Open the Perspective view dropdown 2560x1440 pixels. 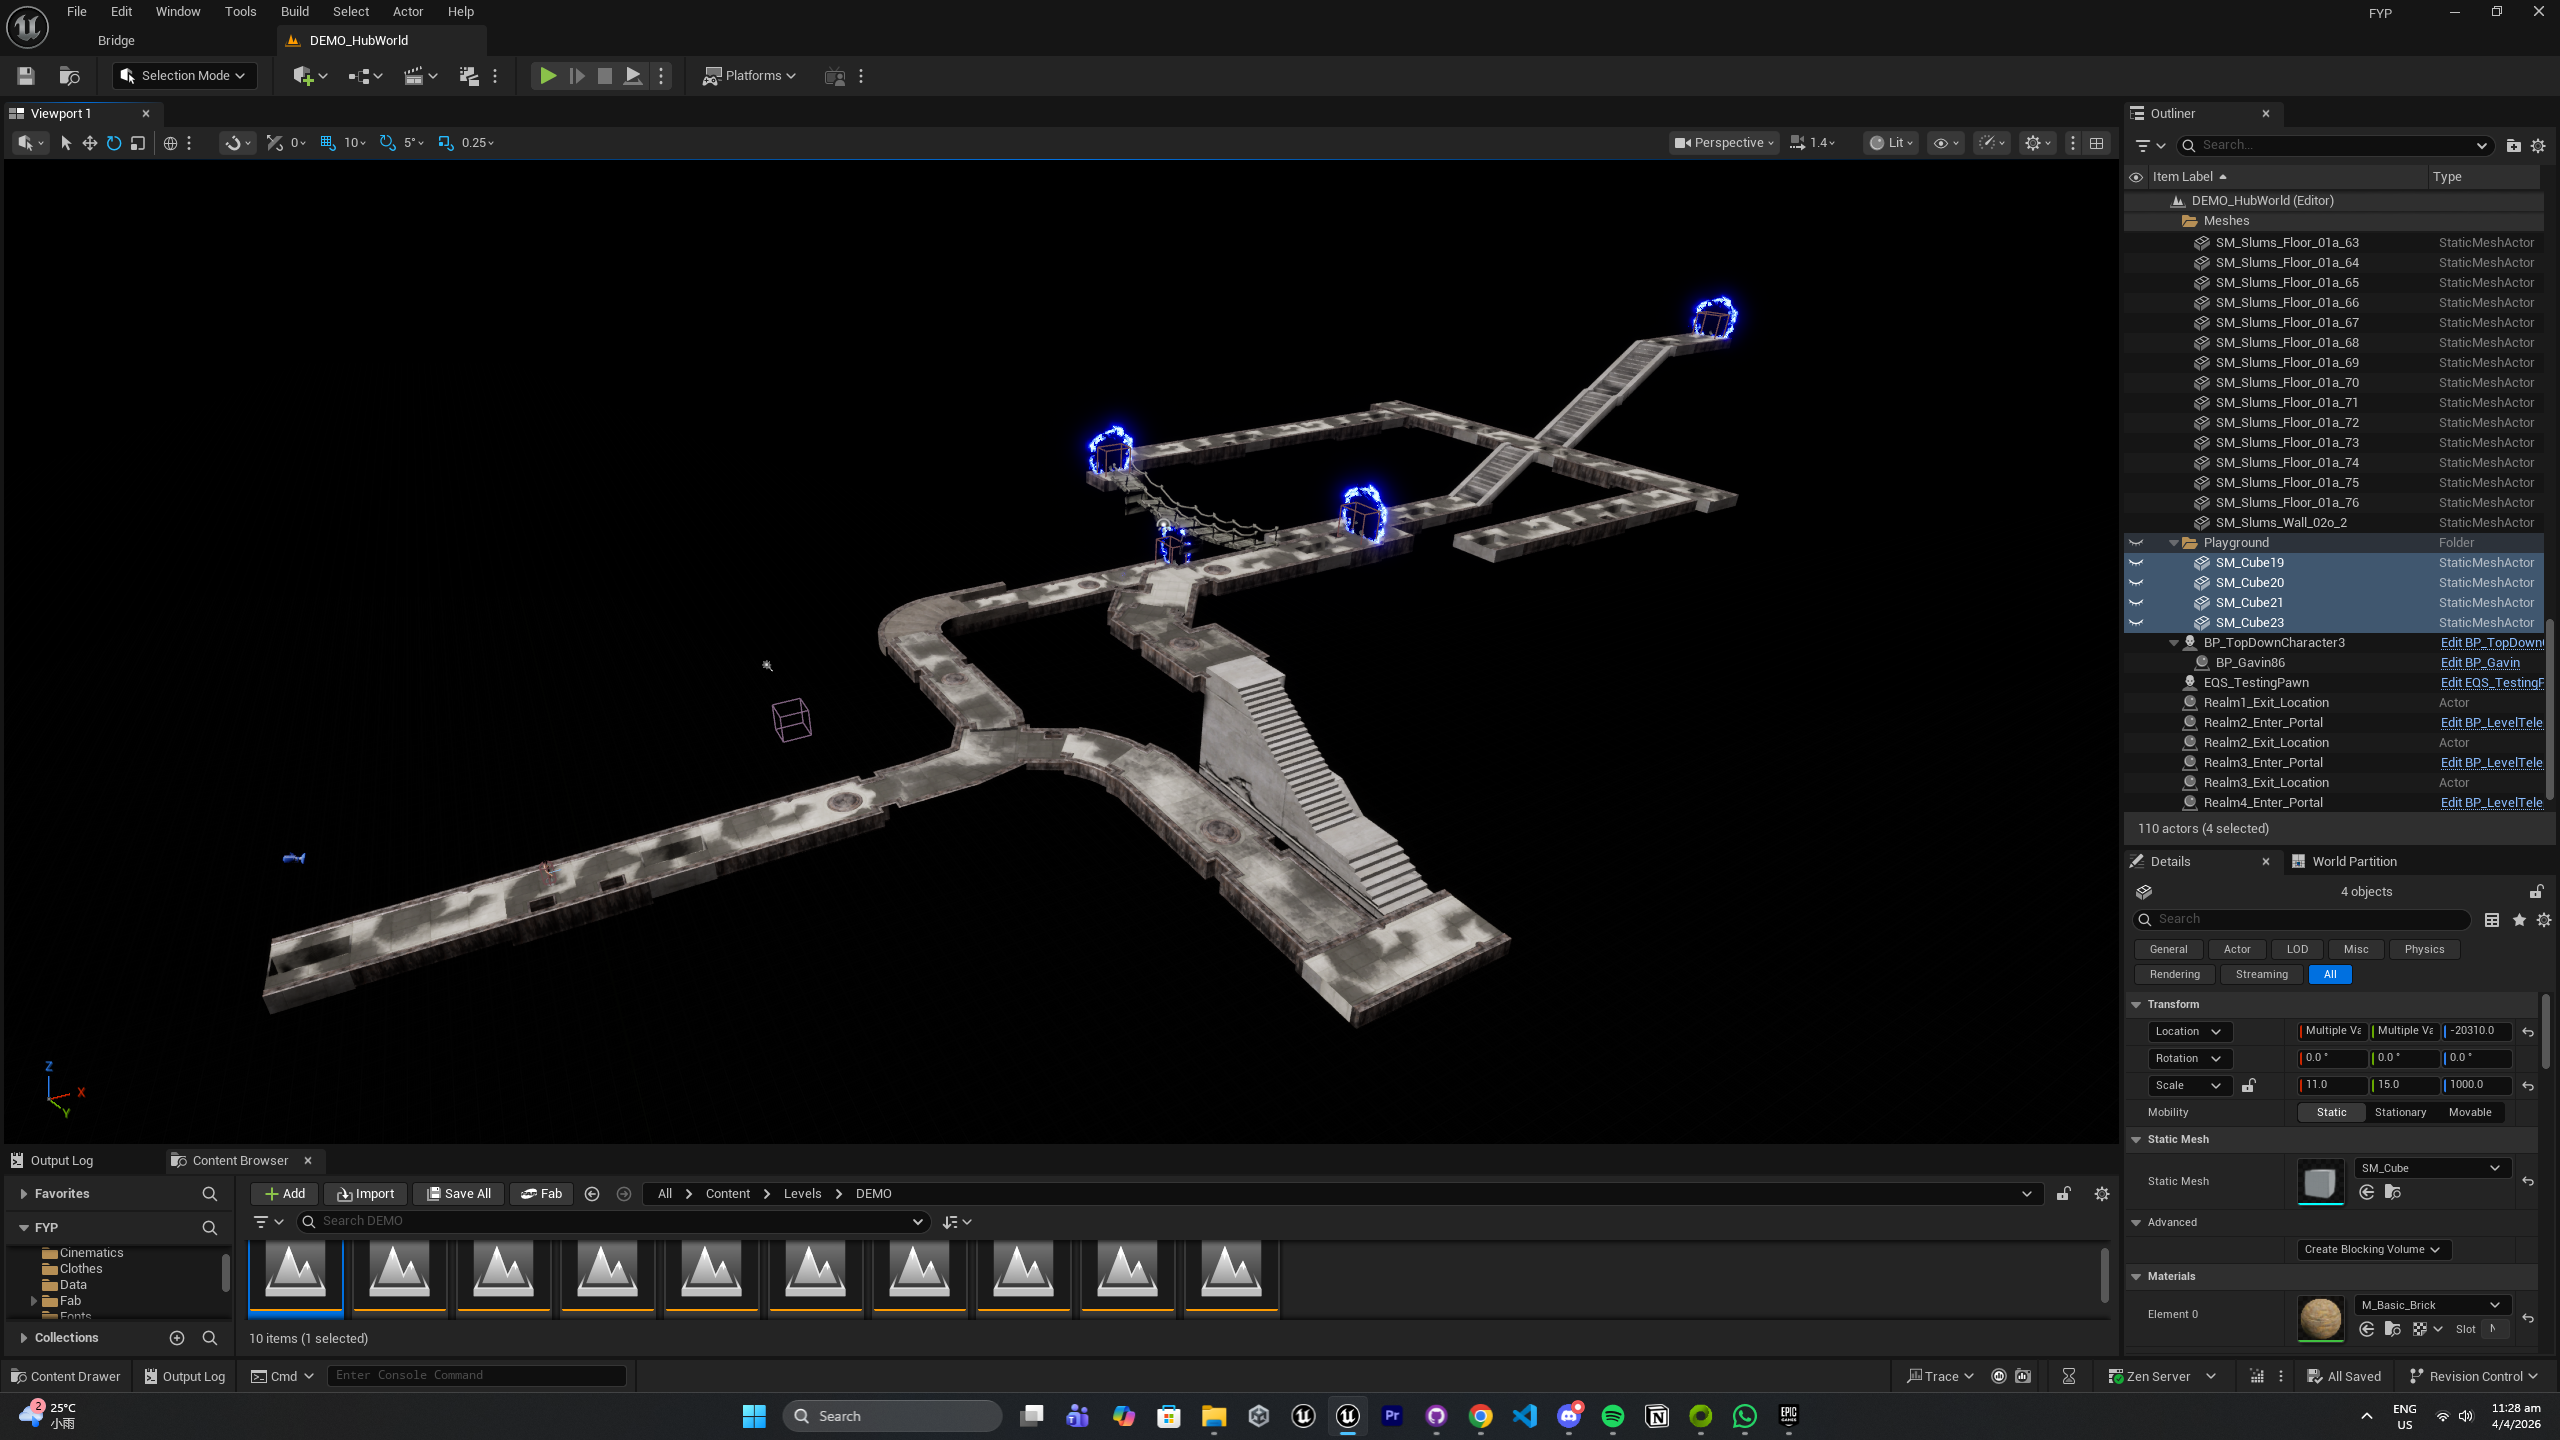pyautogui.click(x=1723, y=143)
